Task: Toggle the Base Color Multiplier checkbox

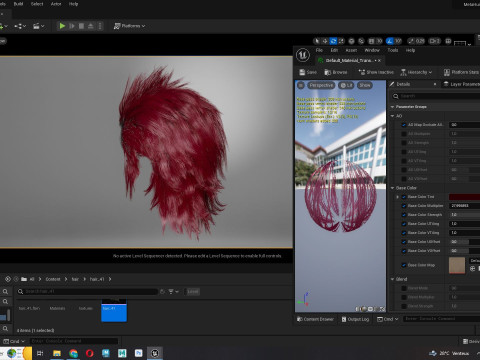Action: click(x=404, y=206)
